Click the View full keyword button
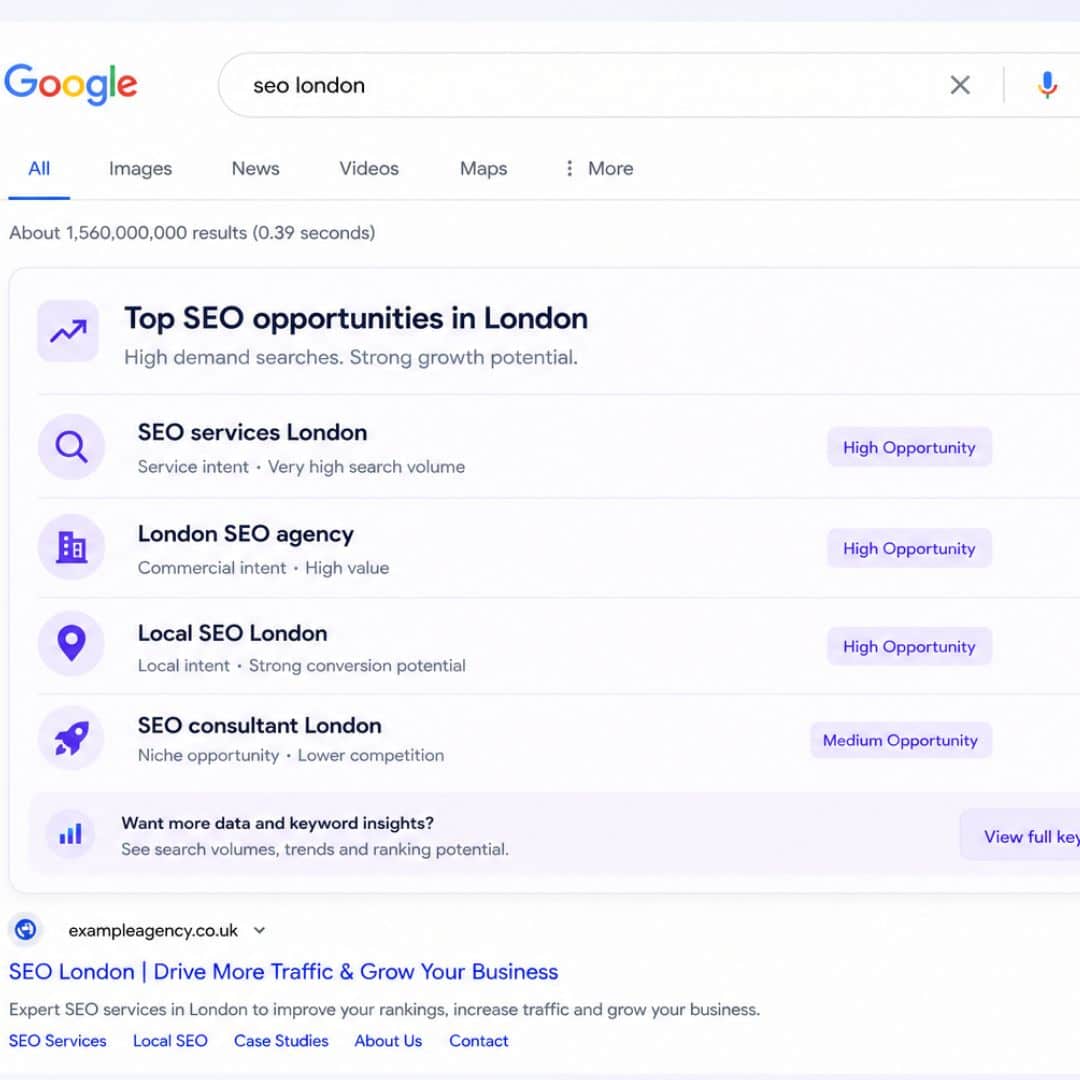 1020,835
